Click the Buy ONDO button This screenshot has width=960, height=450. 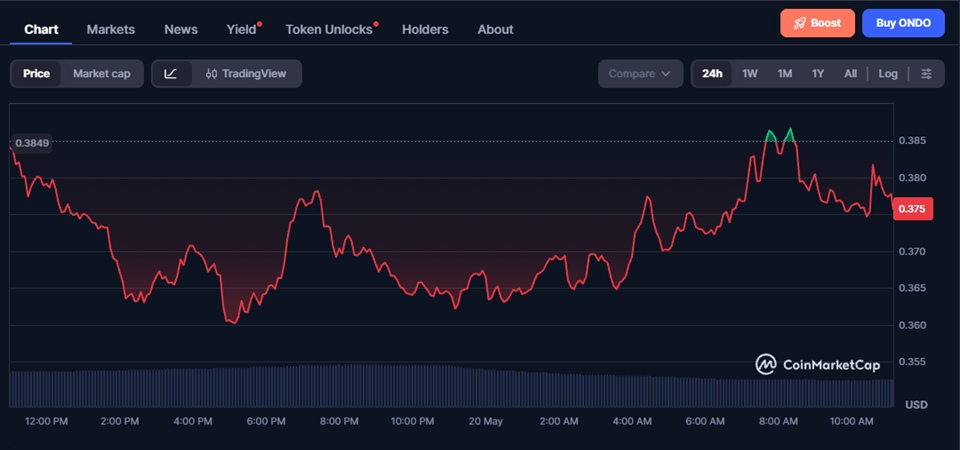903,23
